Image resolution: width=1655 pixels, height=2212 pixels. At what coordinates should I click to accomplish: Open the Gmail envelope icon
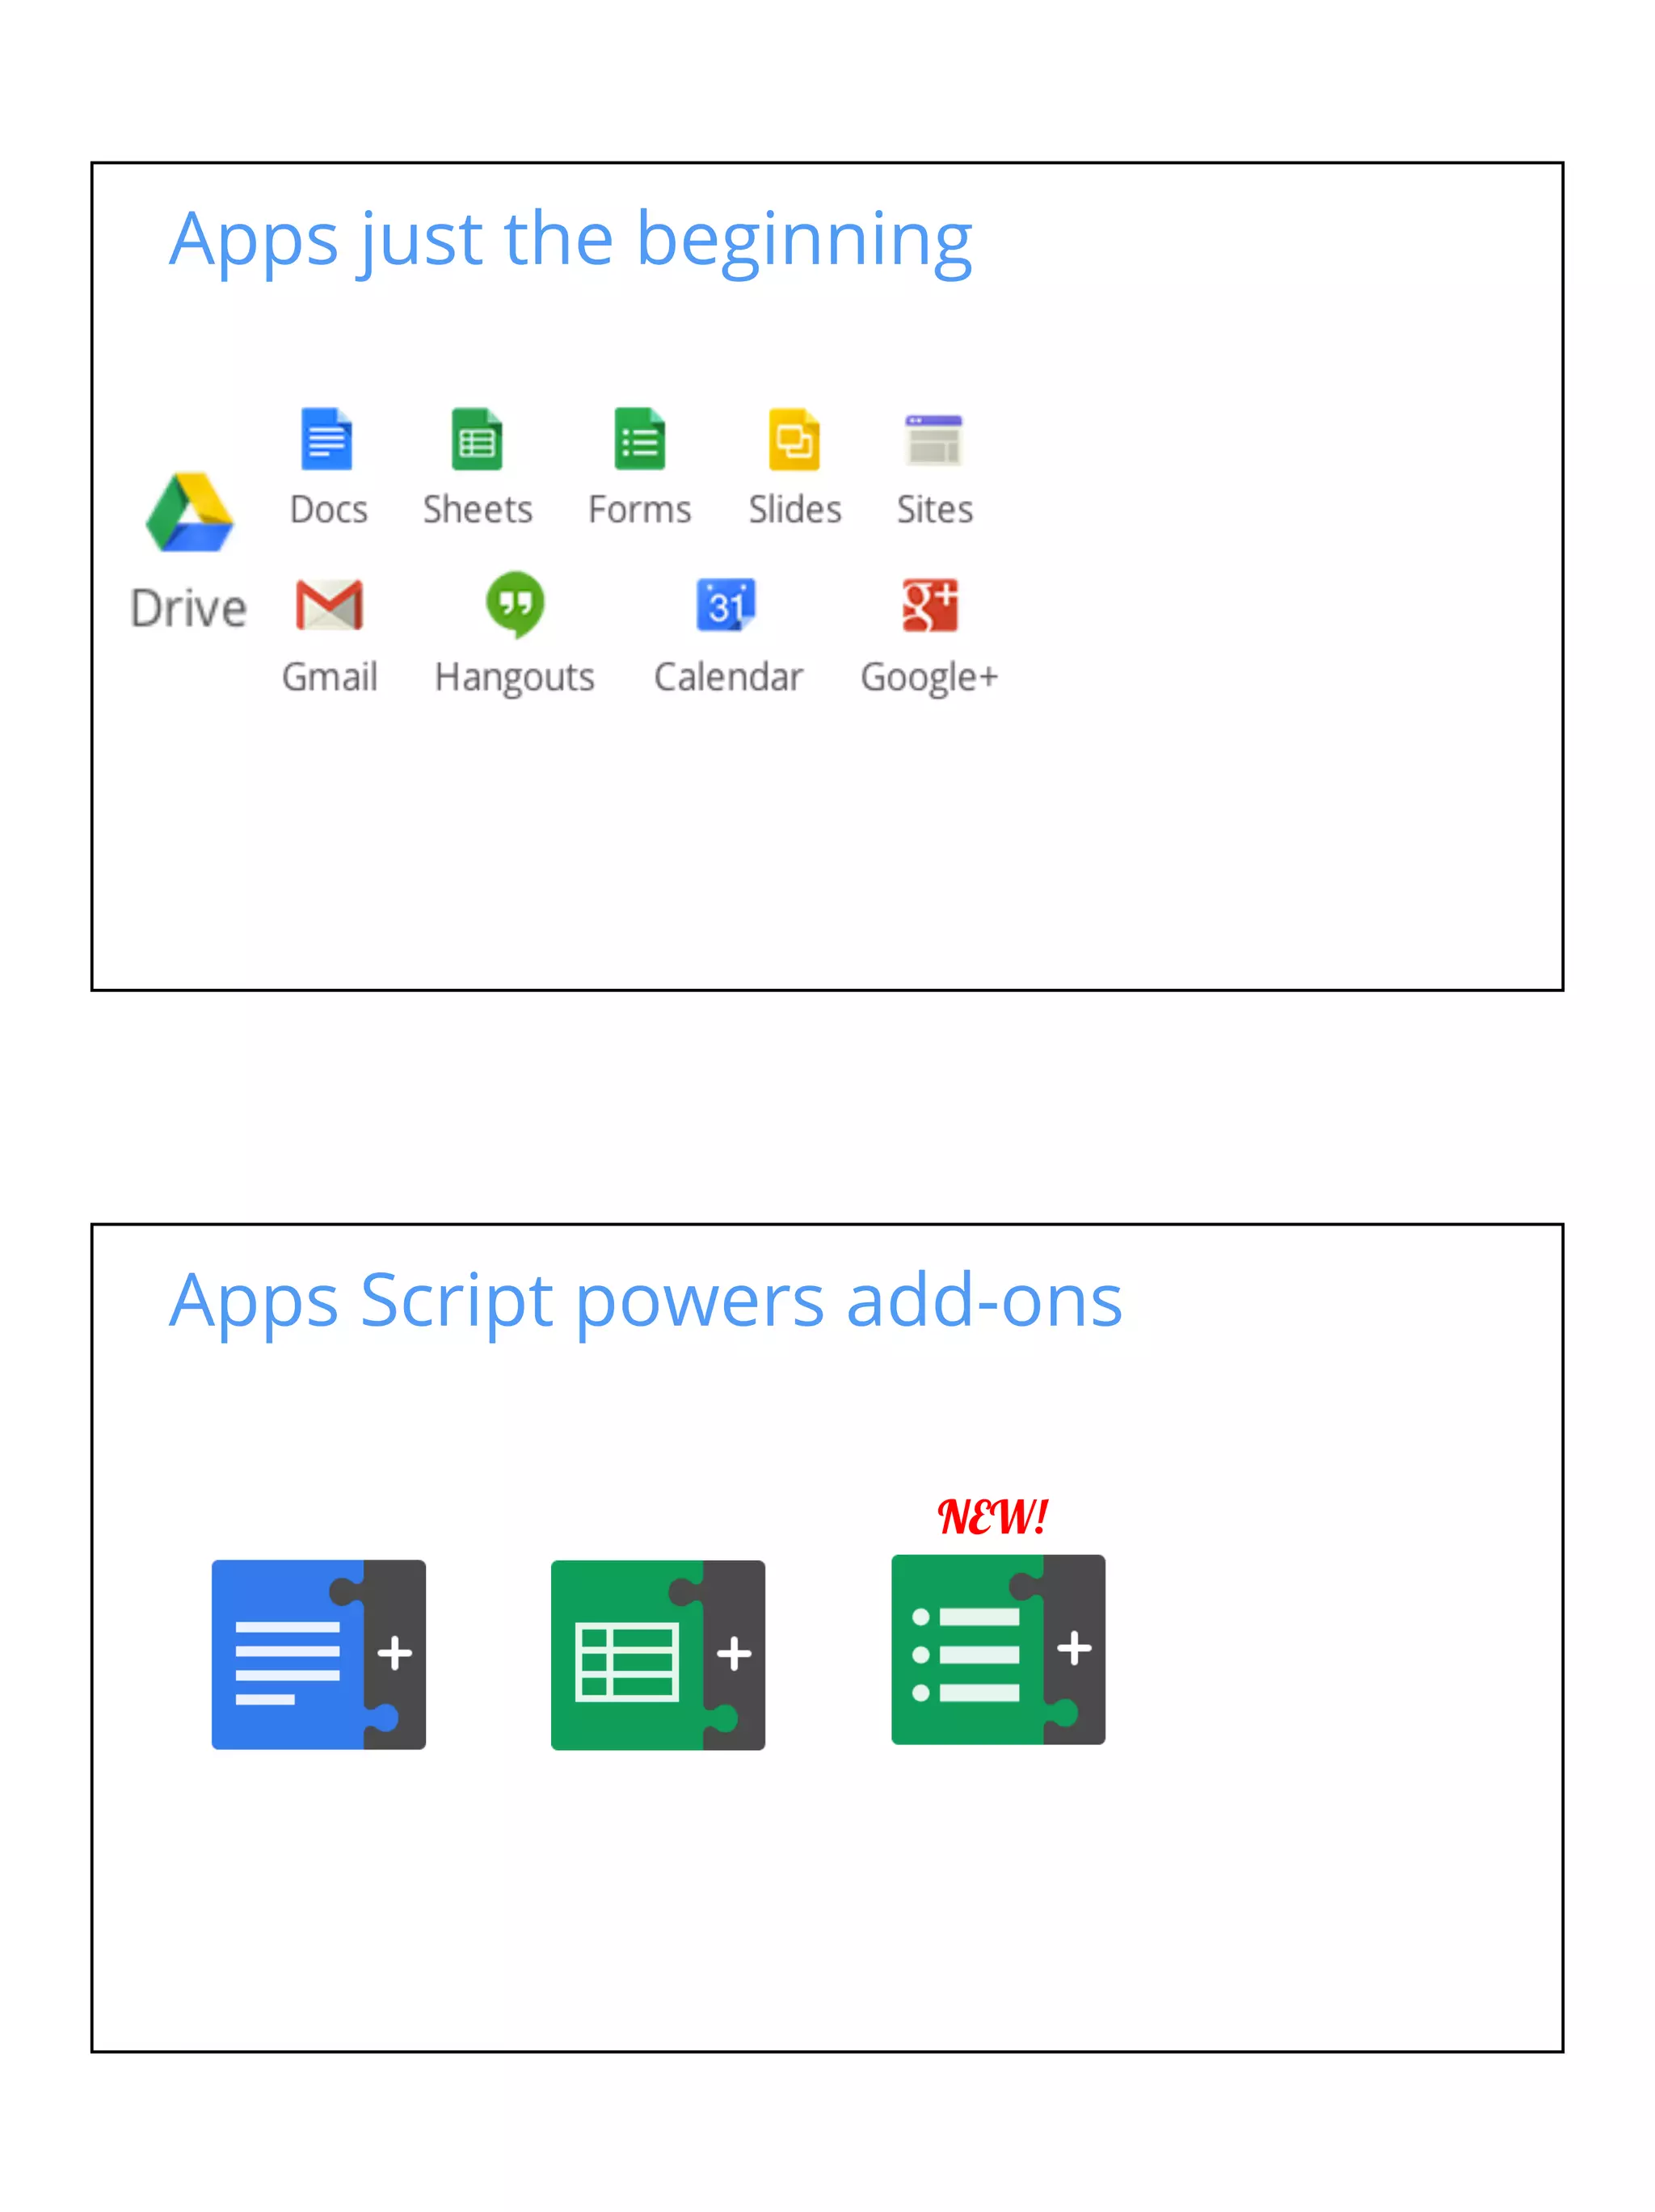(329, 604)
